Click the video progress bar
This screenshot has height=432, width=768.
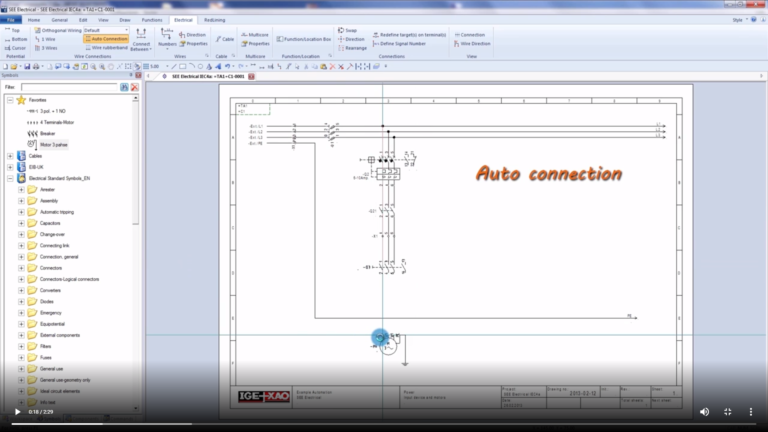pyautogui.click(x=384, y=424)
